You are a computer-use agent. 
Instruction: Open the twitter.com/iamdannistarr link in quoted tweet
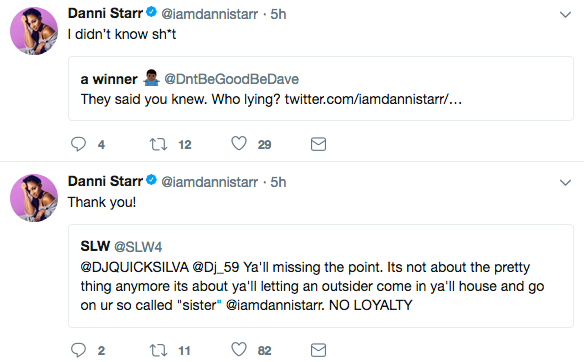click(373, 99)
